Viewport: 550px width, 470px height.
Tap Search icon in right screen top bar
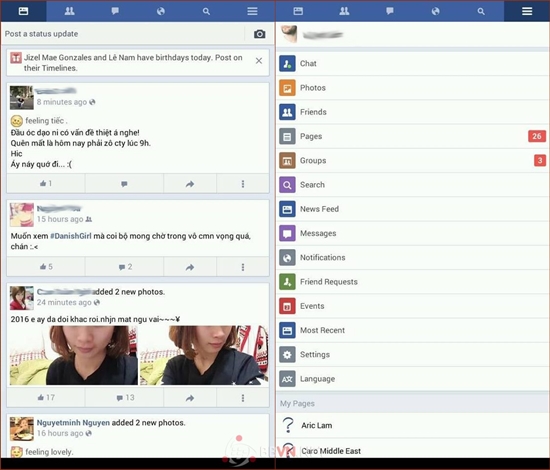tap(481, 11)
